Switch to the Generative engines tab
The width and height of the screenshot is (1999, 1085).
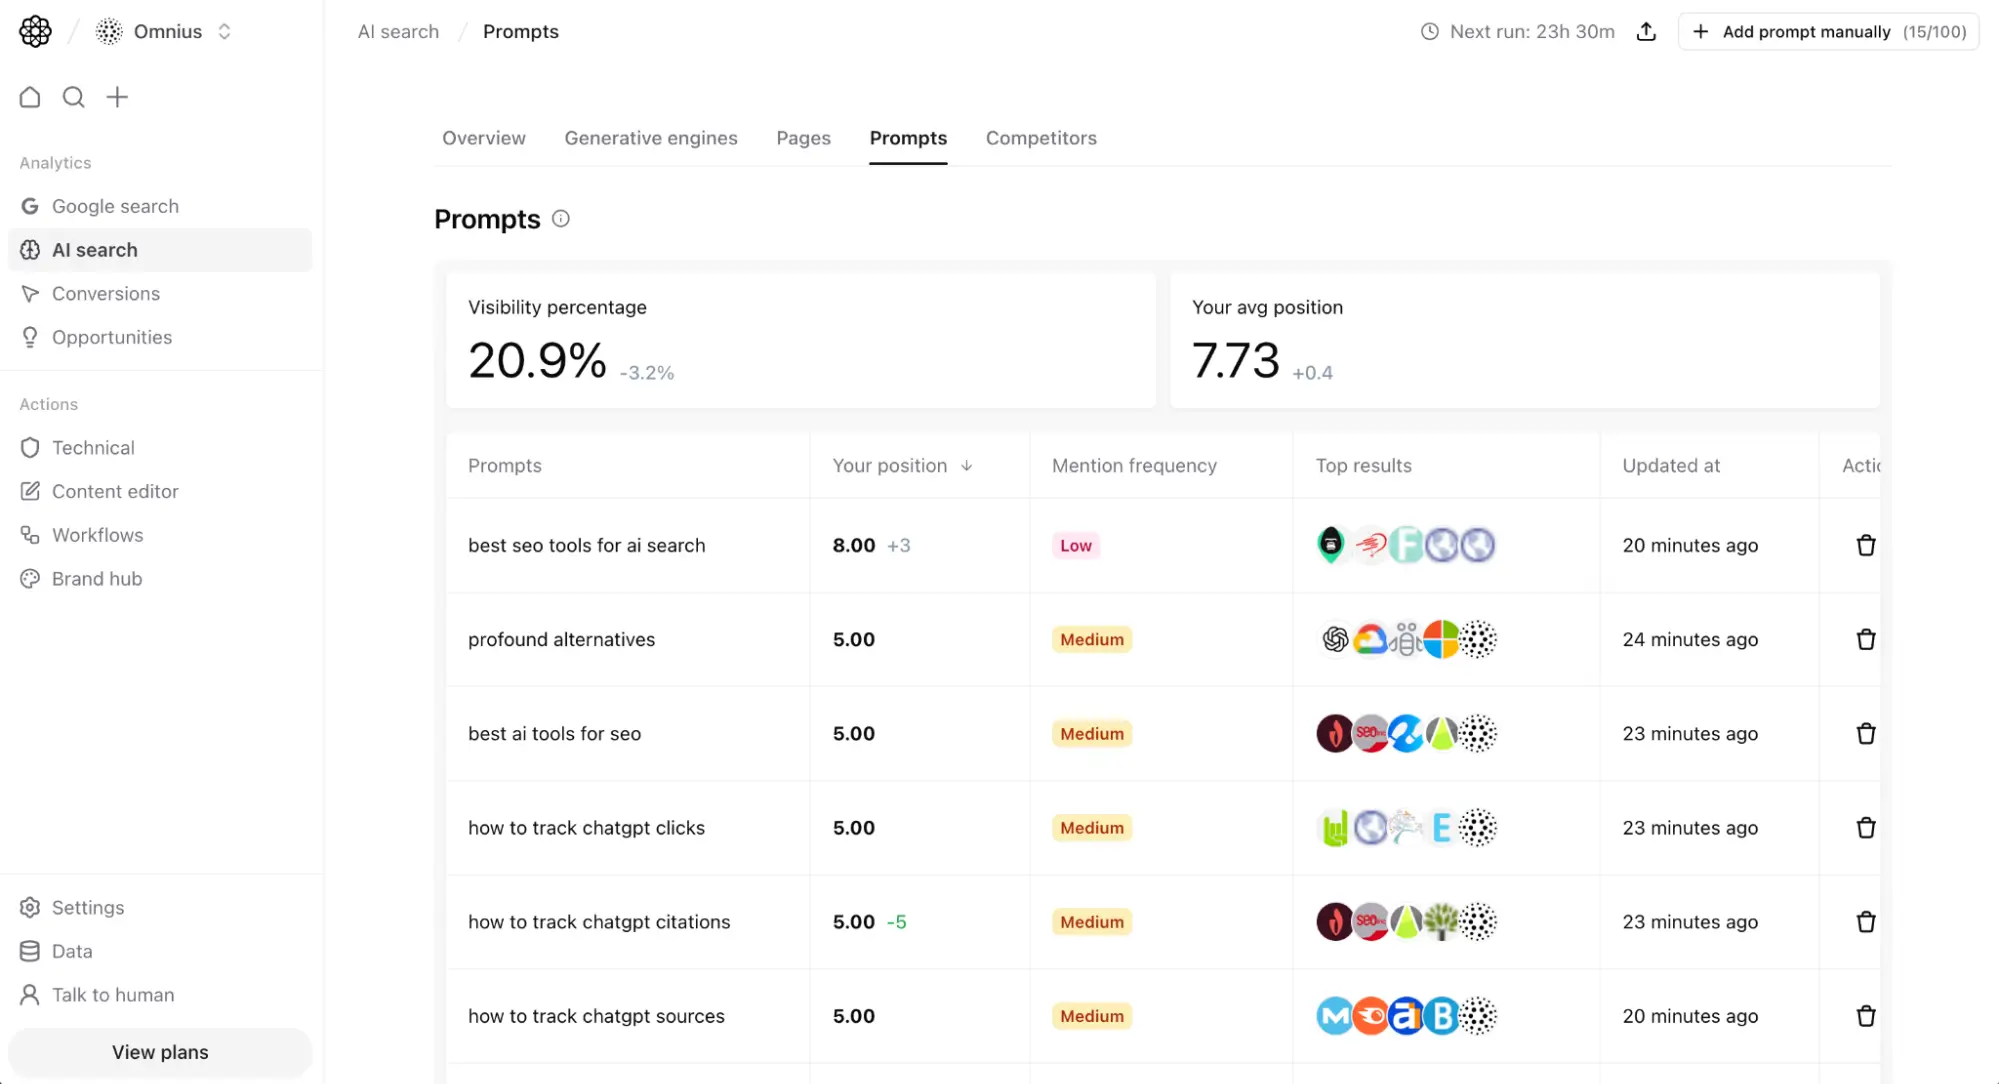click(x=651, y=138)
